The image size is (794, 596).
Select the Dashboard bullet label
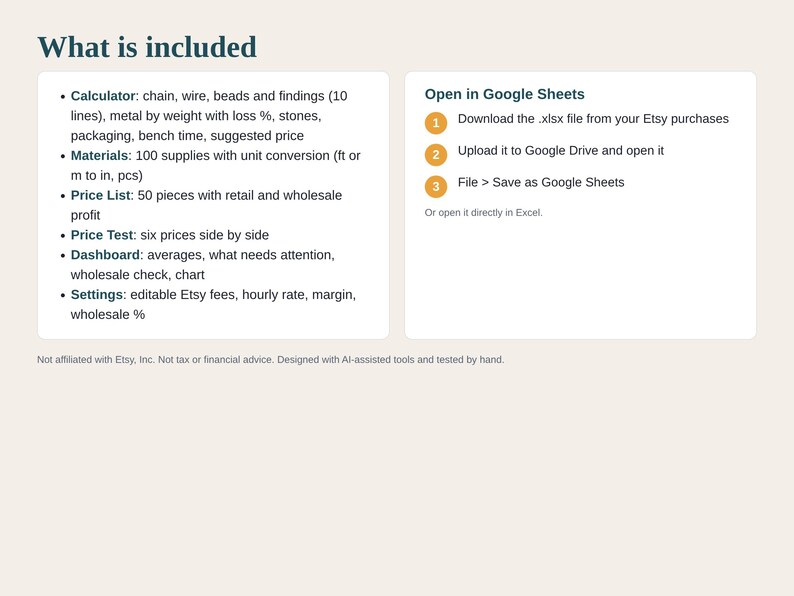click(x=105, y=255)
